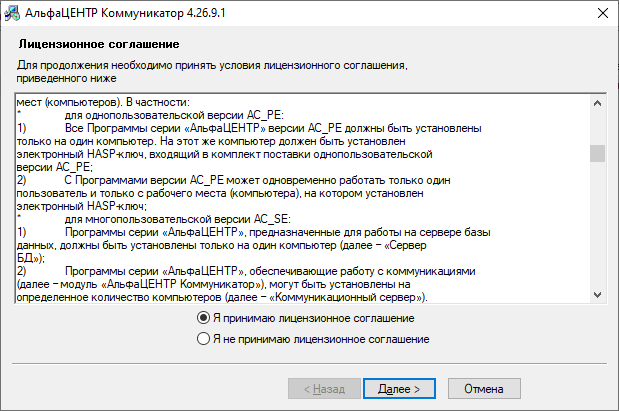Click scrollbar track above the thumb
619x411 pixels.
tap(597, 125)
